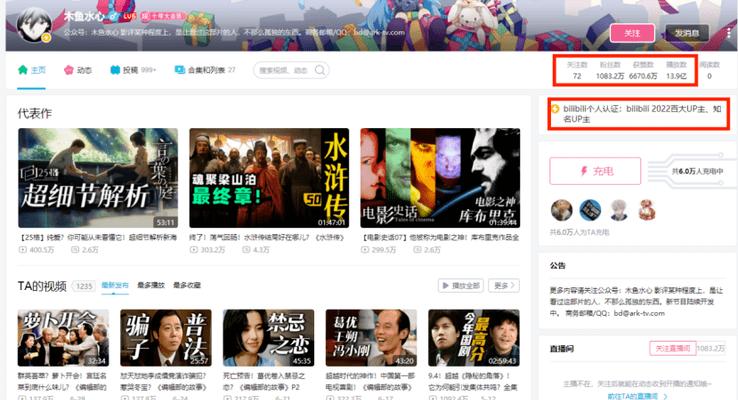Click the bilibili个人认证 description text

(x=642, y=114)
